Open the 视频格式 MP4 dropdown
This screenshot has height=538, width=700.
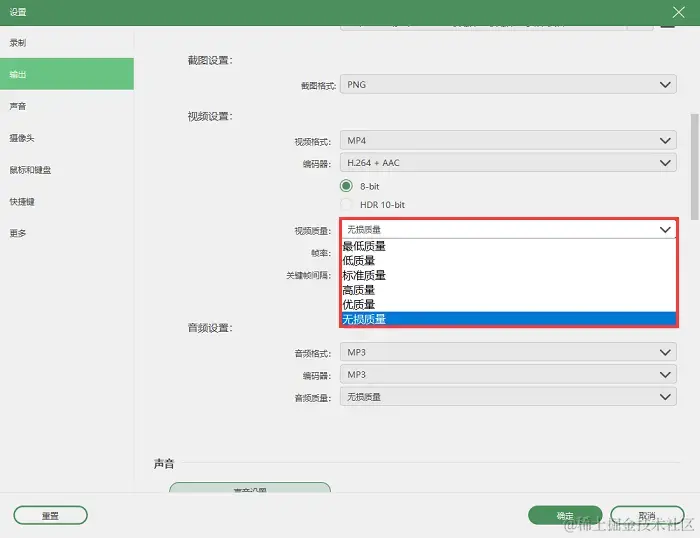(508, 140)
